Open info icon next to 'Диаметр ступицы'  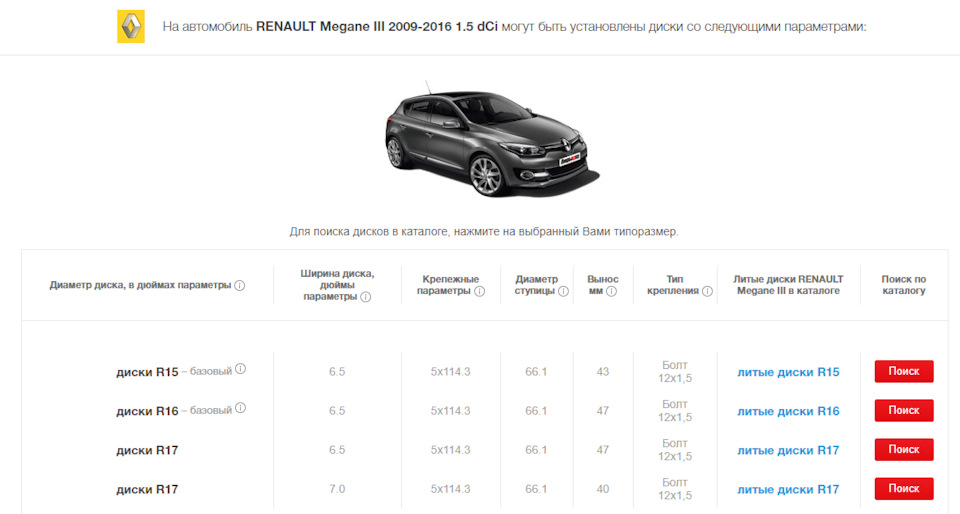563,291
